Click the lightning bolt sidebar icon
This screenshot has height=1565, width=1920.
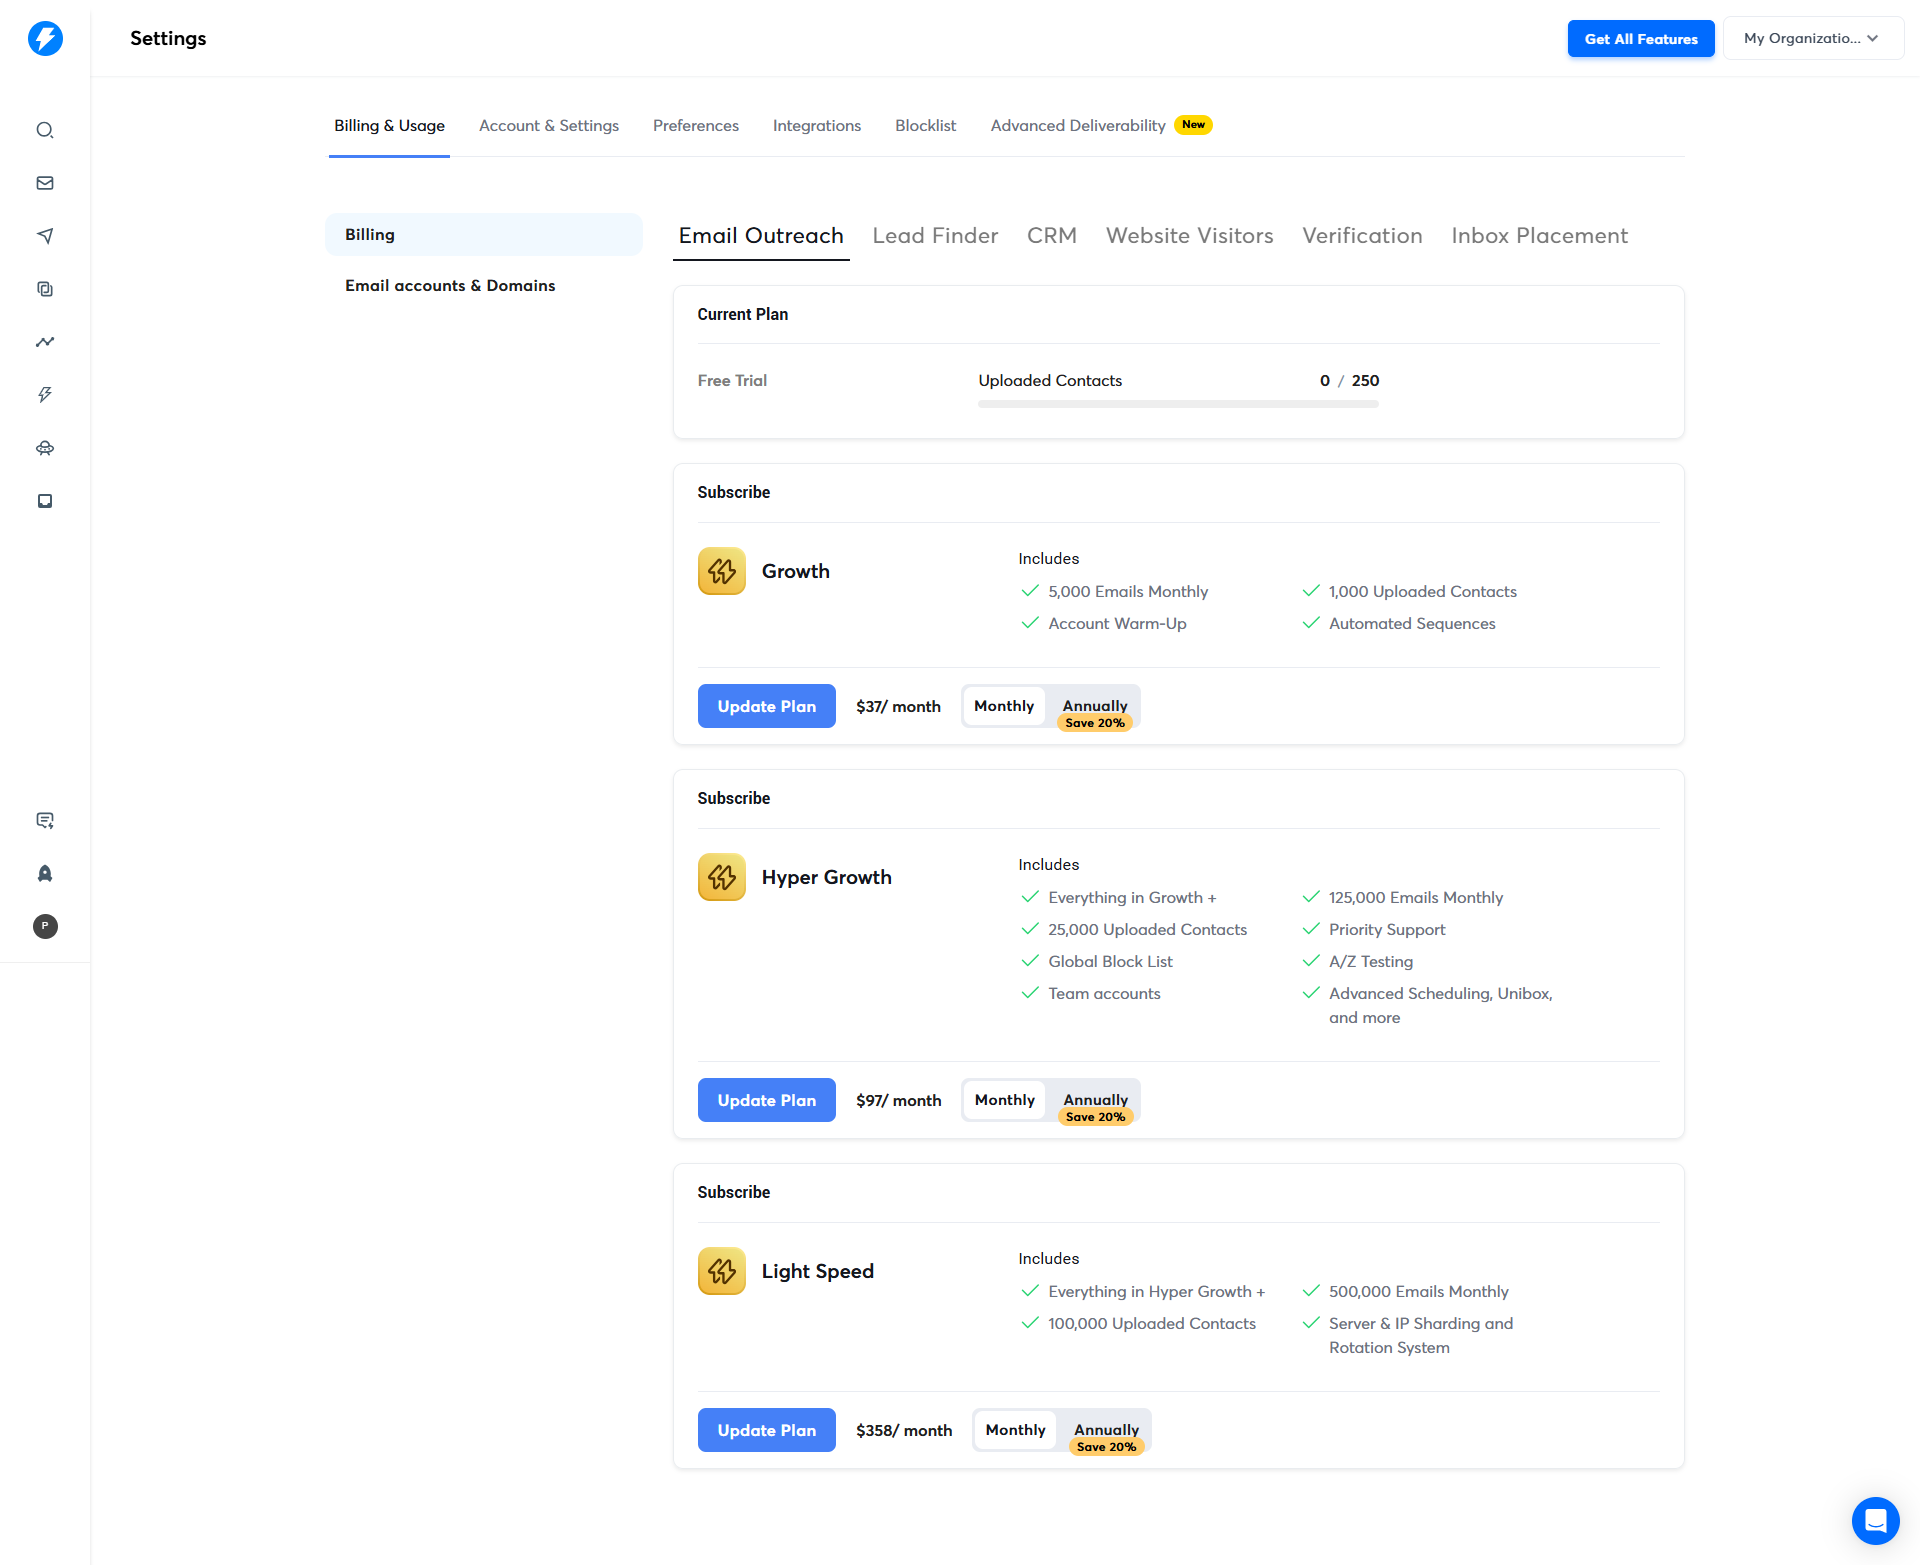coord(45,395)
